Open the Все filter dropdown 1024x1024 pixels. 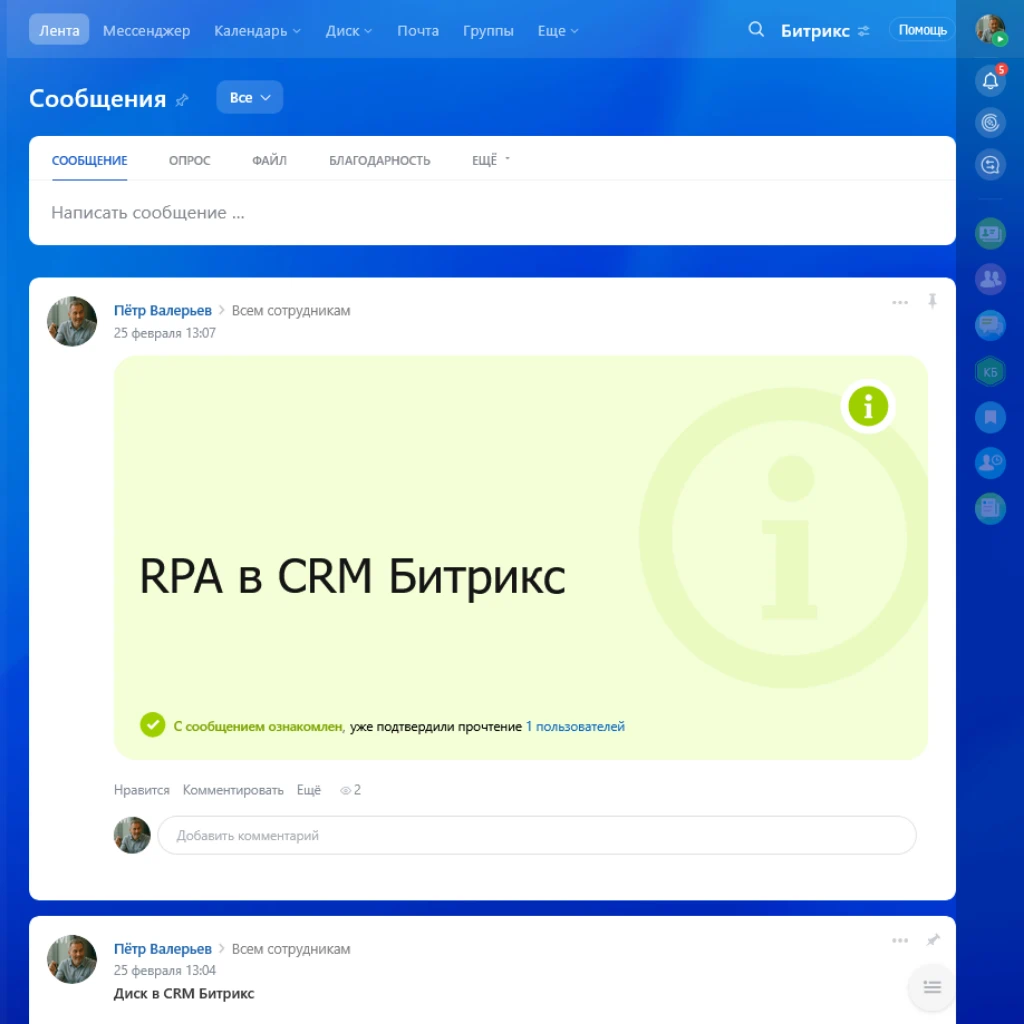249,97
